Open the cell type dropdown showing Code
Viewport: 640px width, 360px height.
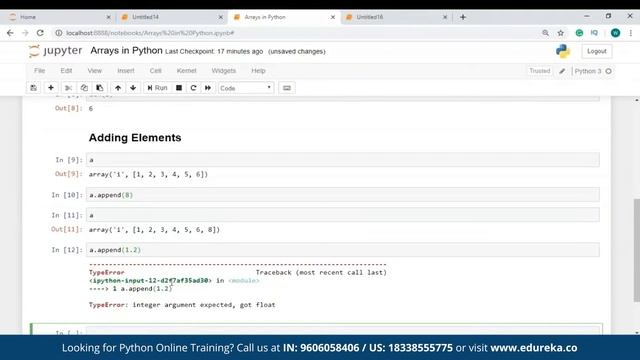click(245, 88)
